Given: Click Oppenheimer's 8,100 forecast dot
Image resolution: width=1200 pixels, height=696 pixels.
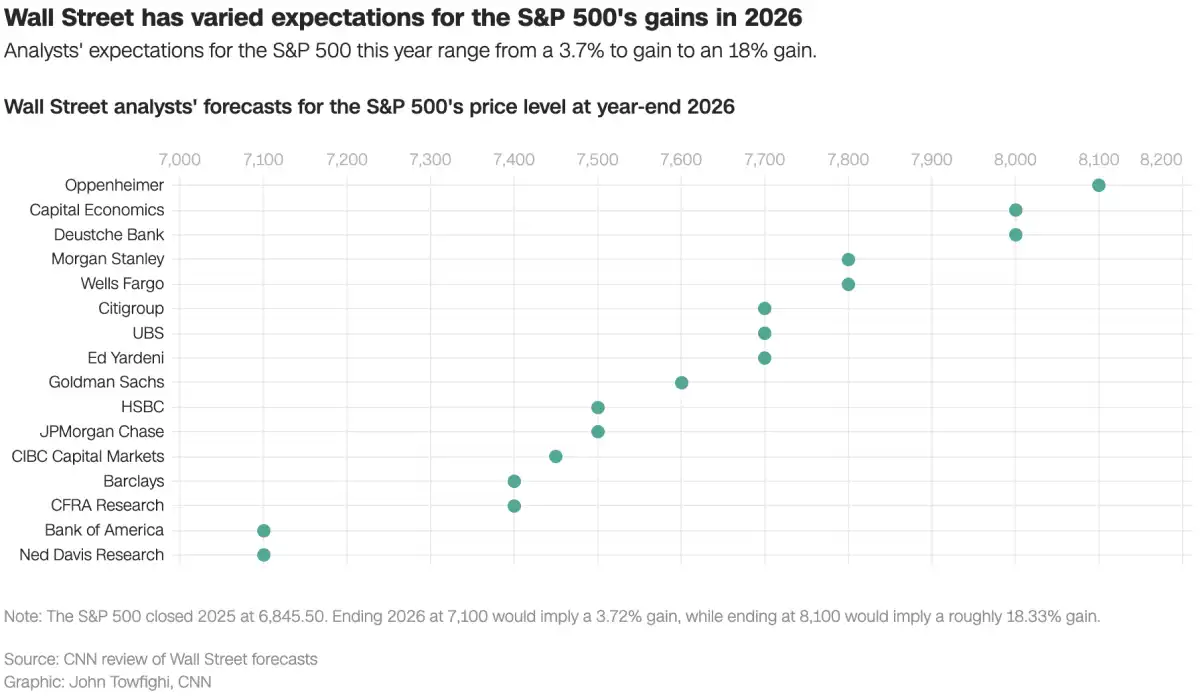Looking at the screenshot, I should click(1098, 185).
